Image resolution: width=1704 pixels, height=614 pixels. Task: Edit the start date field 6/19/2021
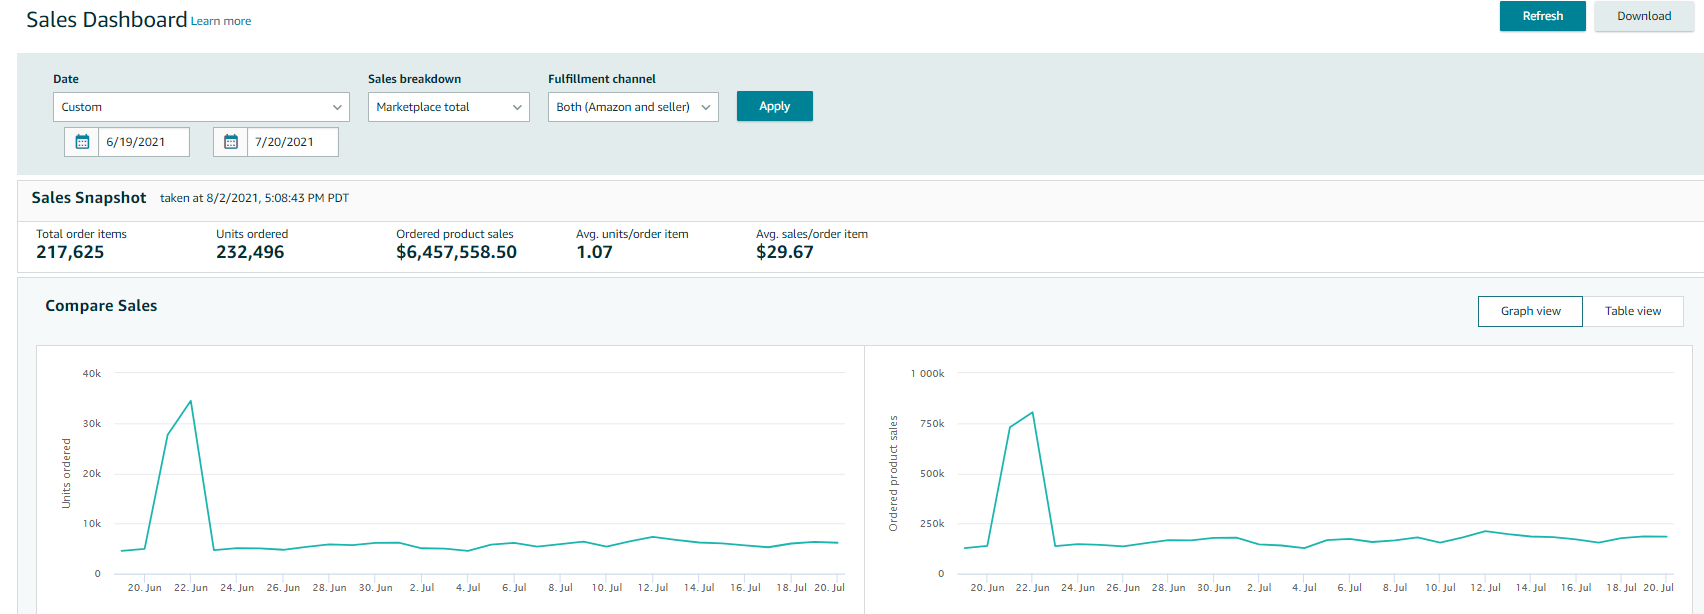point(144,142)
